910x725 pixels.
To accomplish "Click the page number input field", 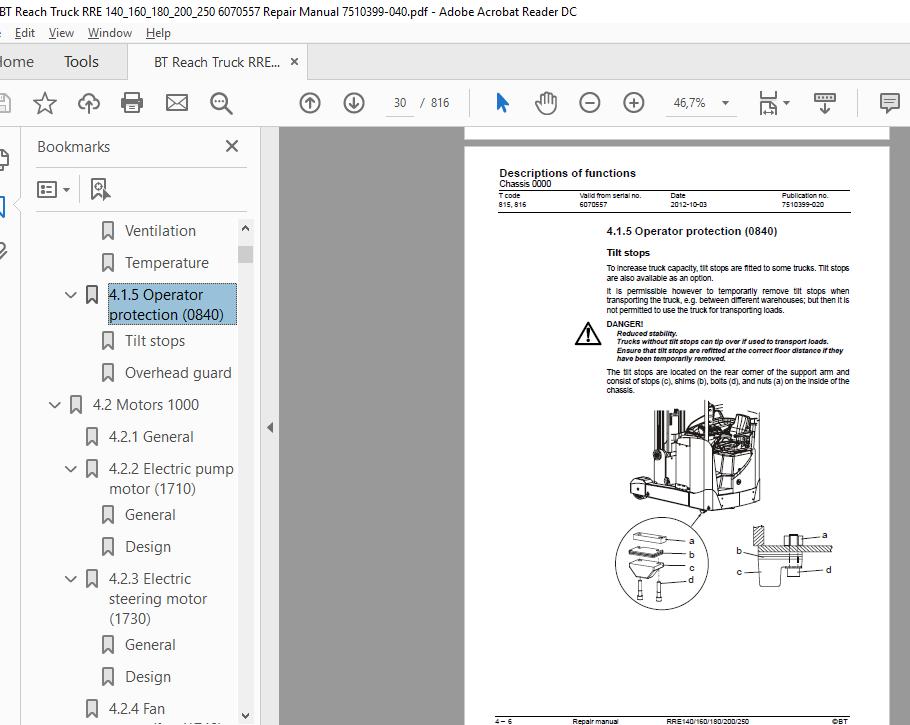I will pyautogui.click(x=400, y=103).
